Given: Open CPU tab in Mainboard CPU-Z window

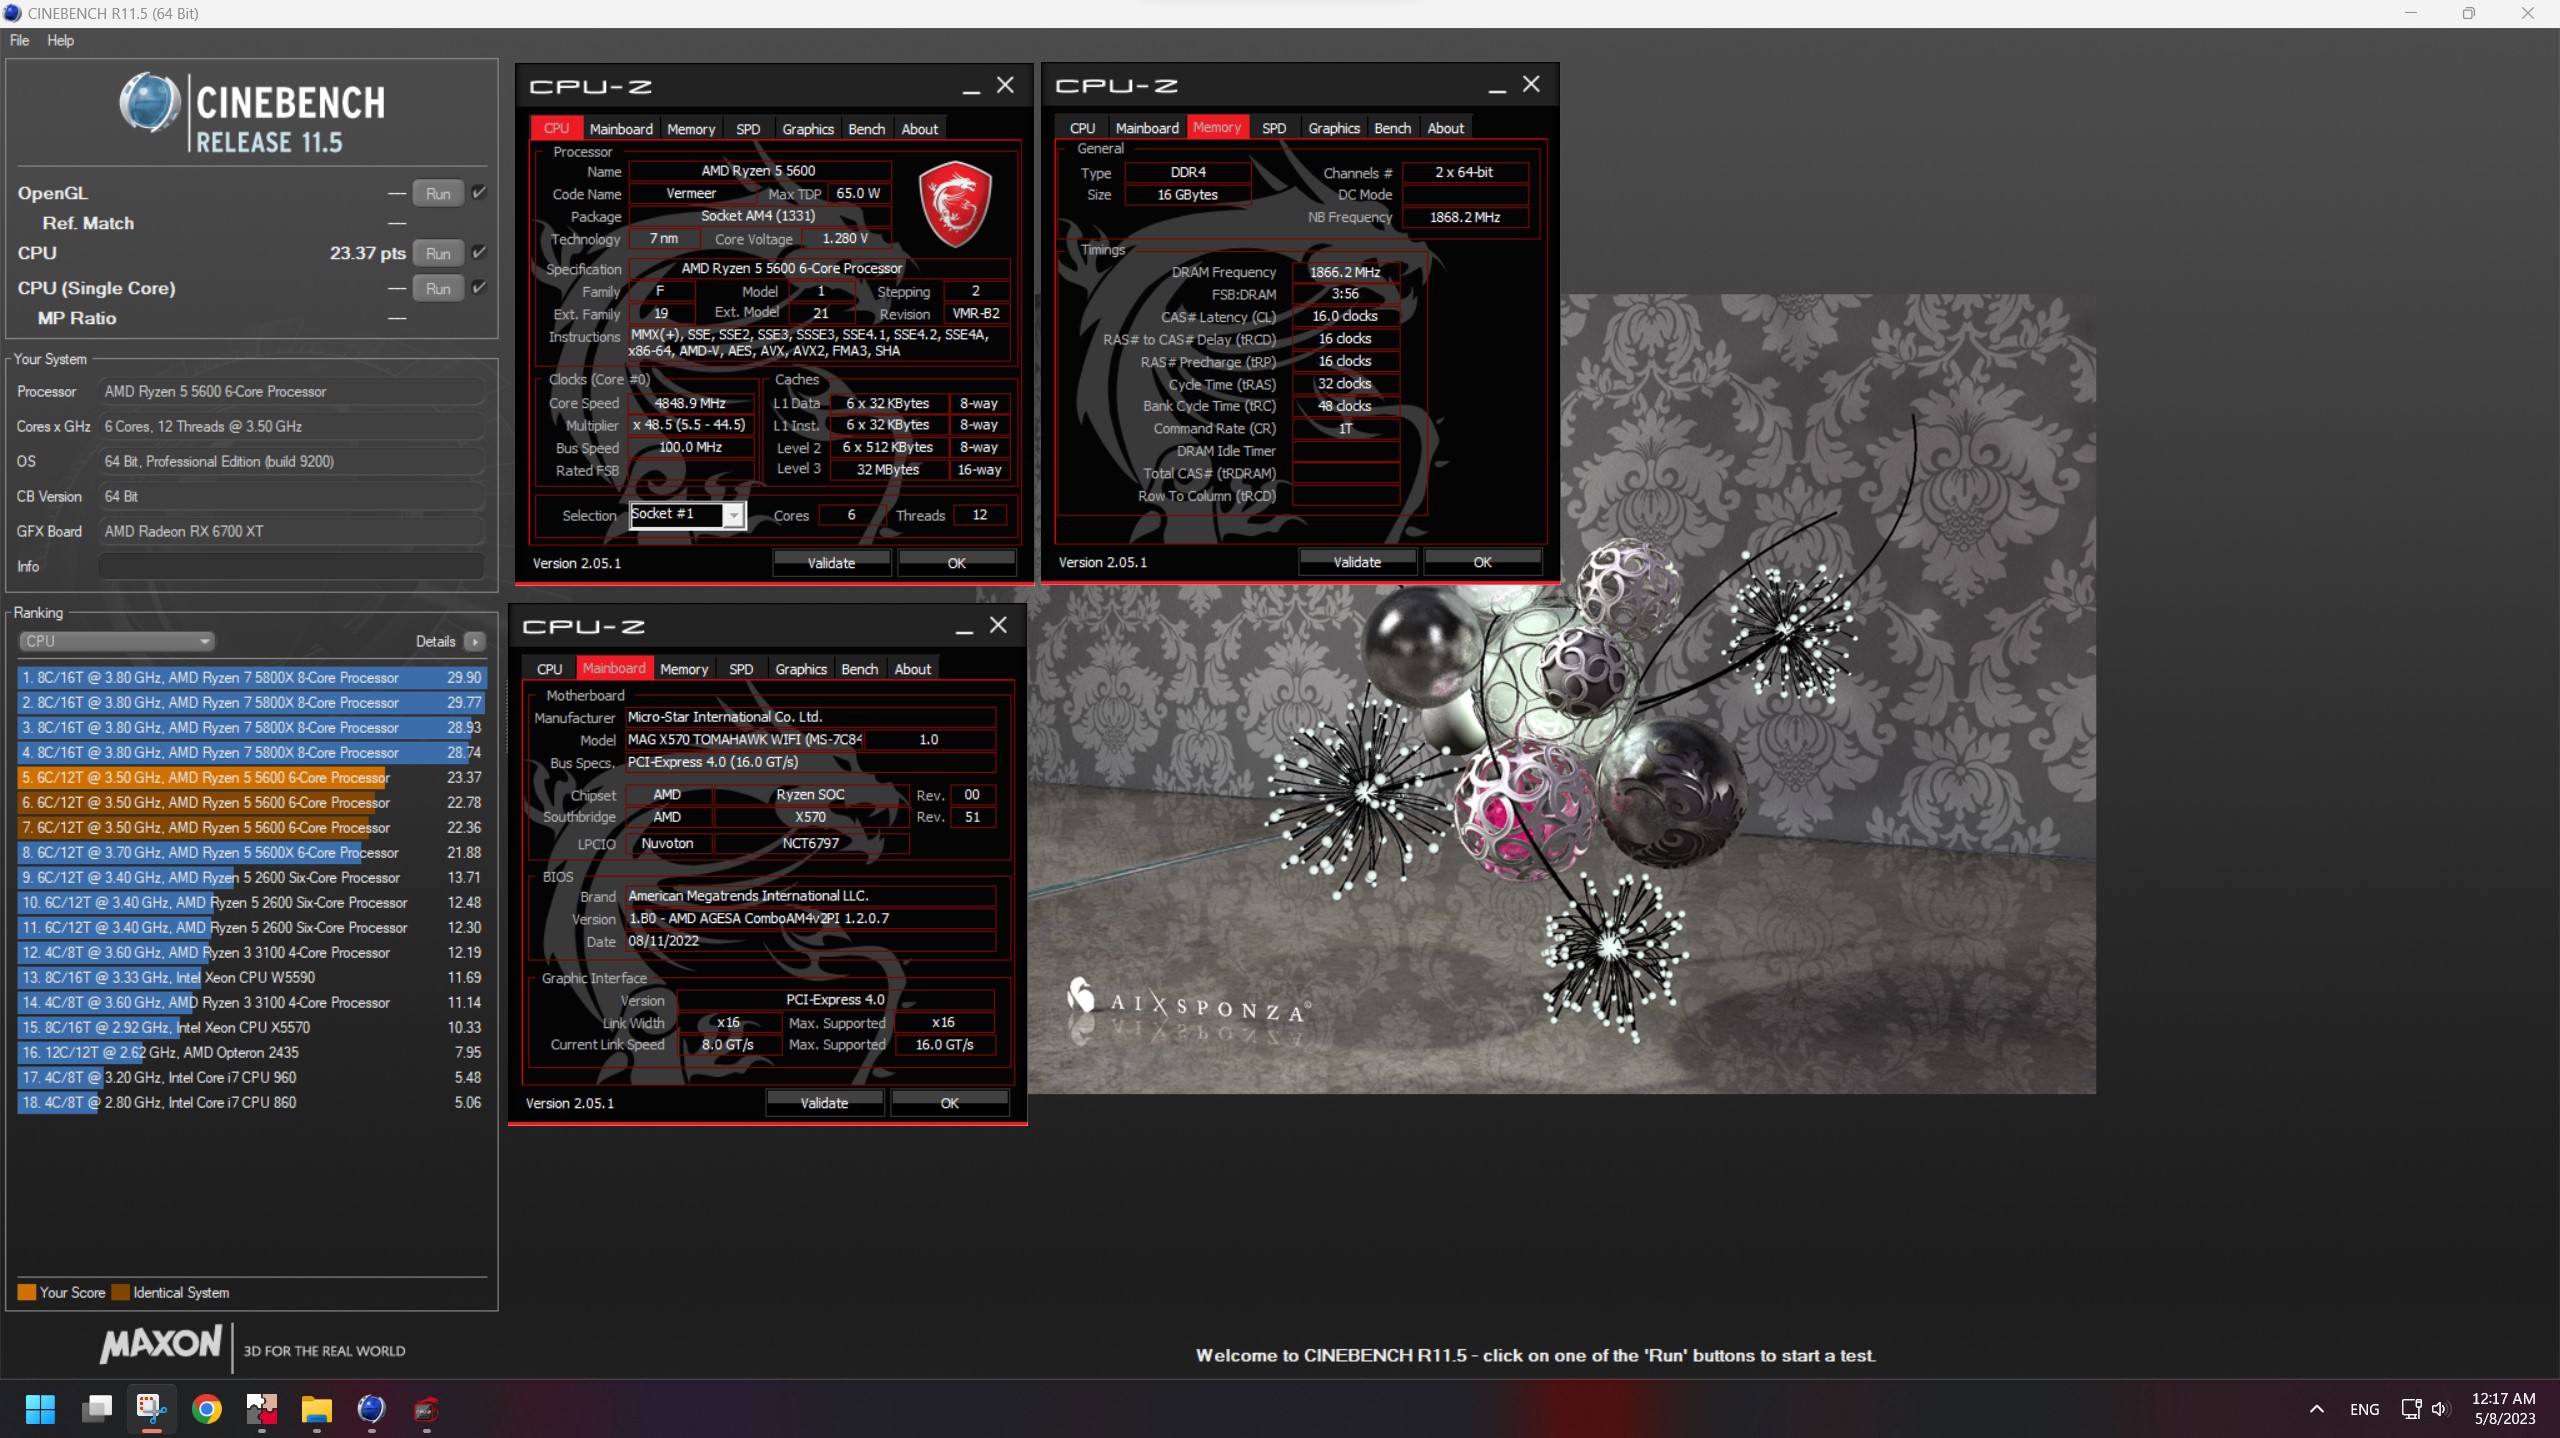Looking at the screenshot, I should coord(550,669).
